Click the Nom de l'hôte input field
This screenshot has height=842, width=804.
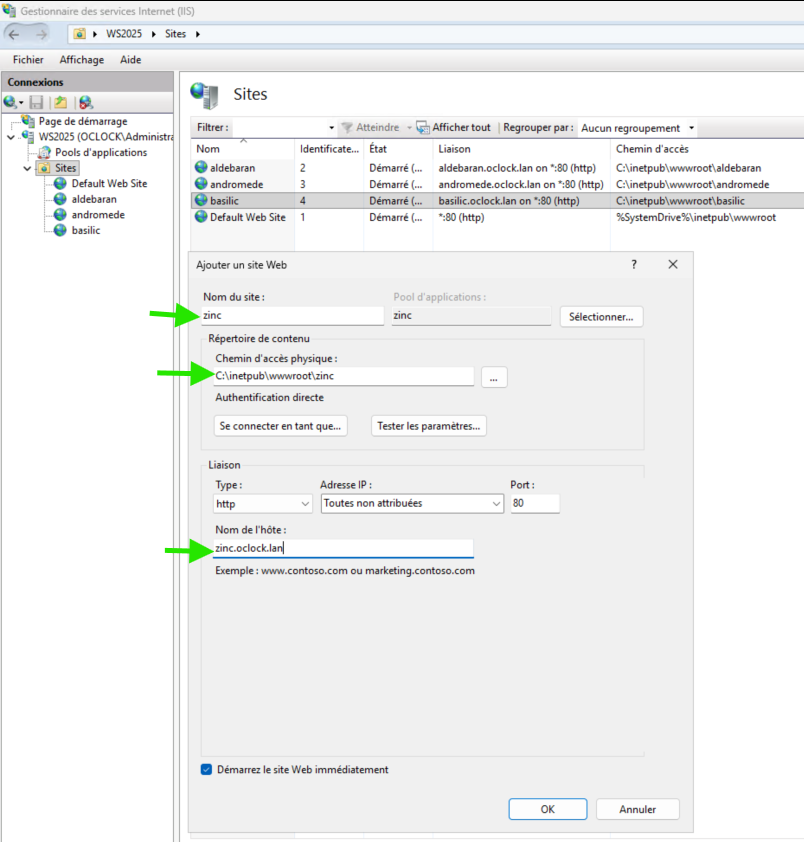pyautogui.click(x=342, y=549)
